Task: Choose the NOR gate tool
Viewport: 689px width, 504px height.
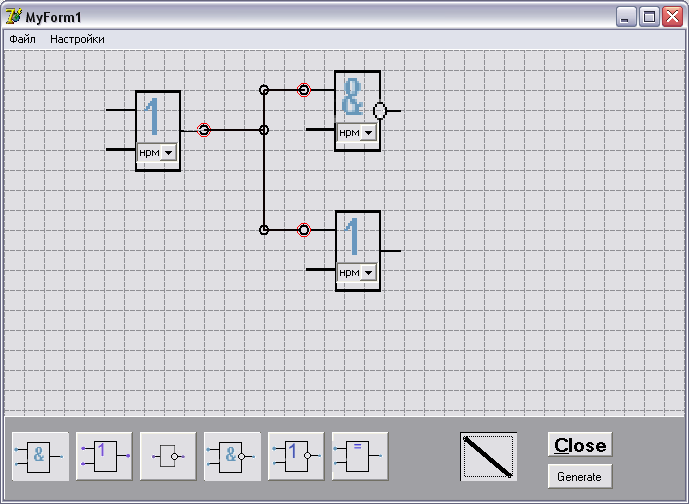Action: point(296,457)
